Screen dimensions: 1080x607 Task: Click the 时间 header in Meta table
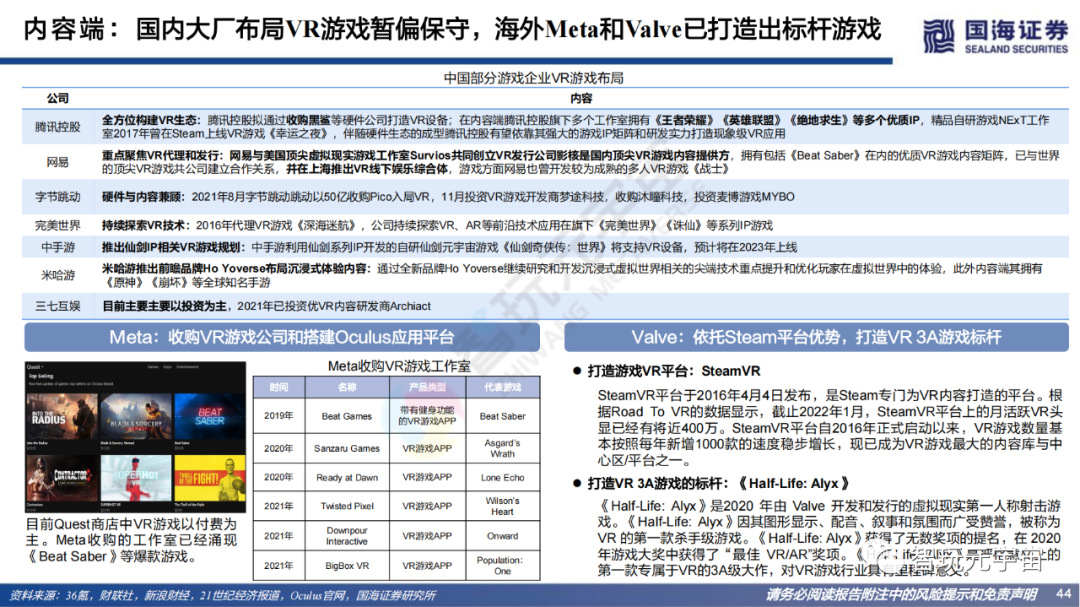[x=279, y=387]
